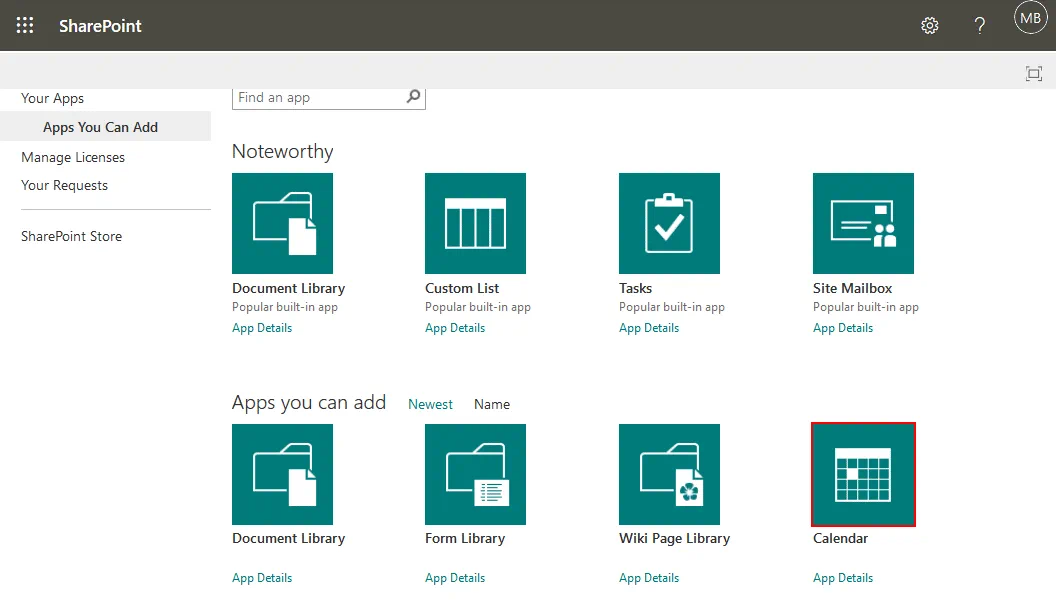Go to SharePoint Store link

pyautogui.click(x=72, y=236)
